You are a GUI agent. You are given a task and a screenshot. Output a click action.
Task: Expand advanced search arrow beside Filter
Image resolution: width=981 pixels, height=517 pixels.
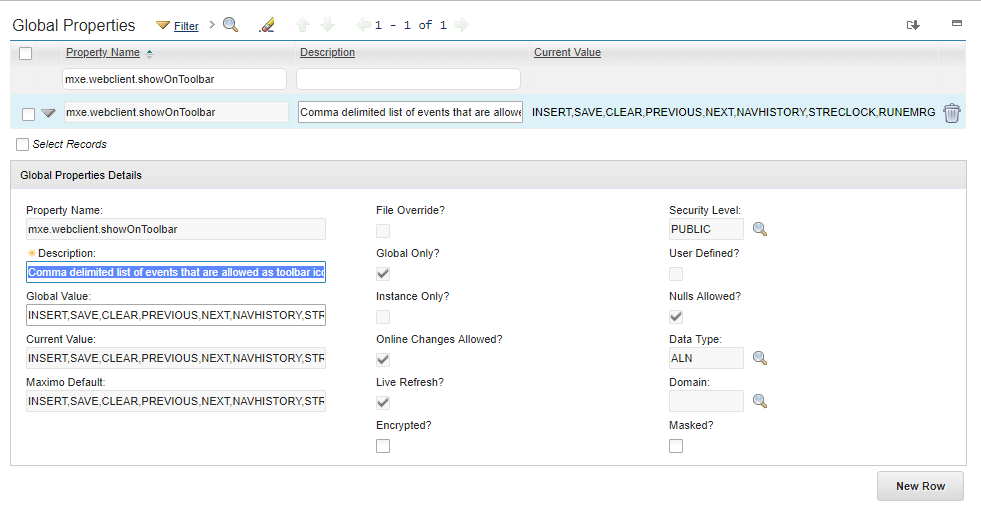[212, 24]
